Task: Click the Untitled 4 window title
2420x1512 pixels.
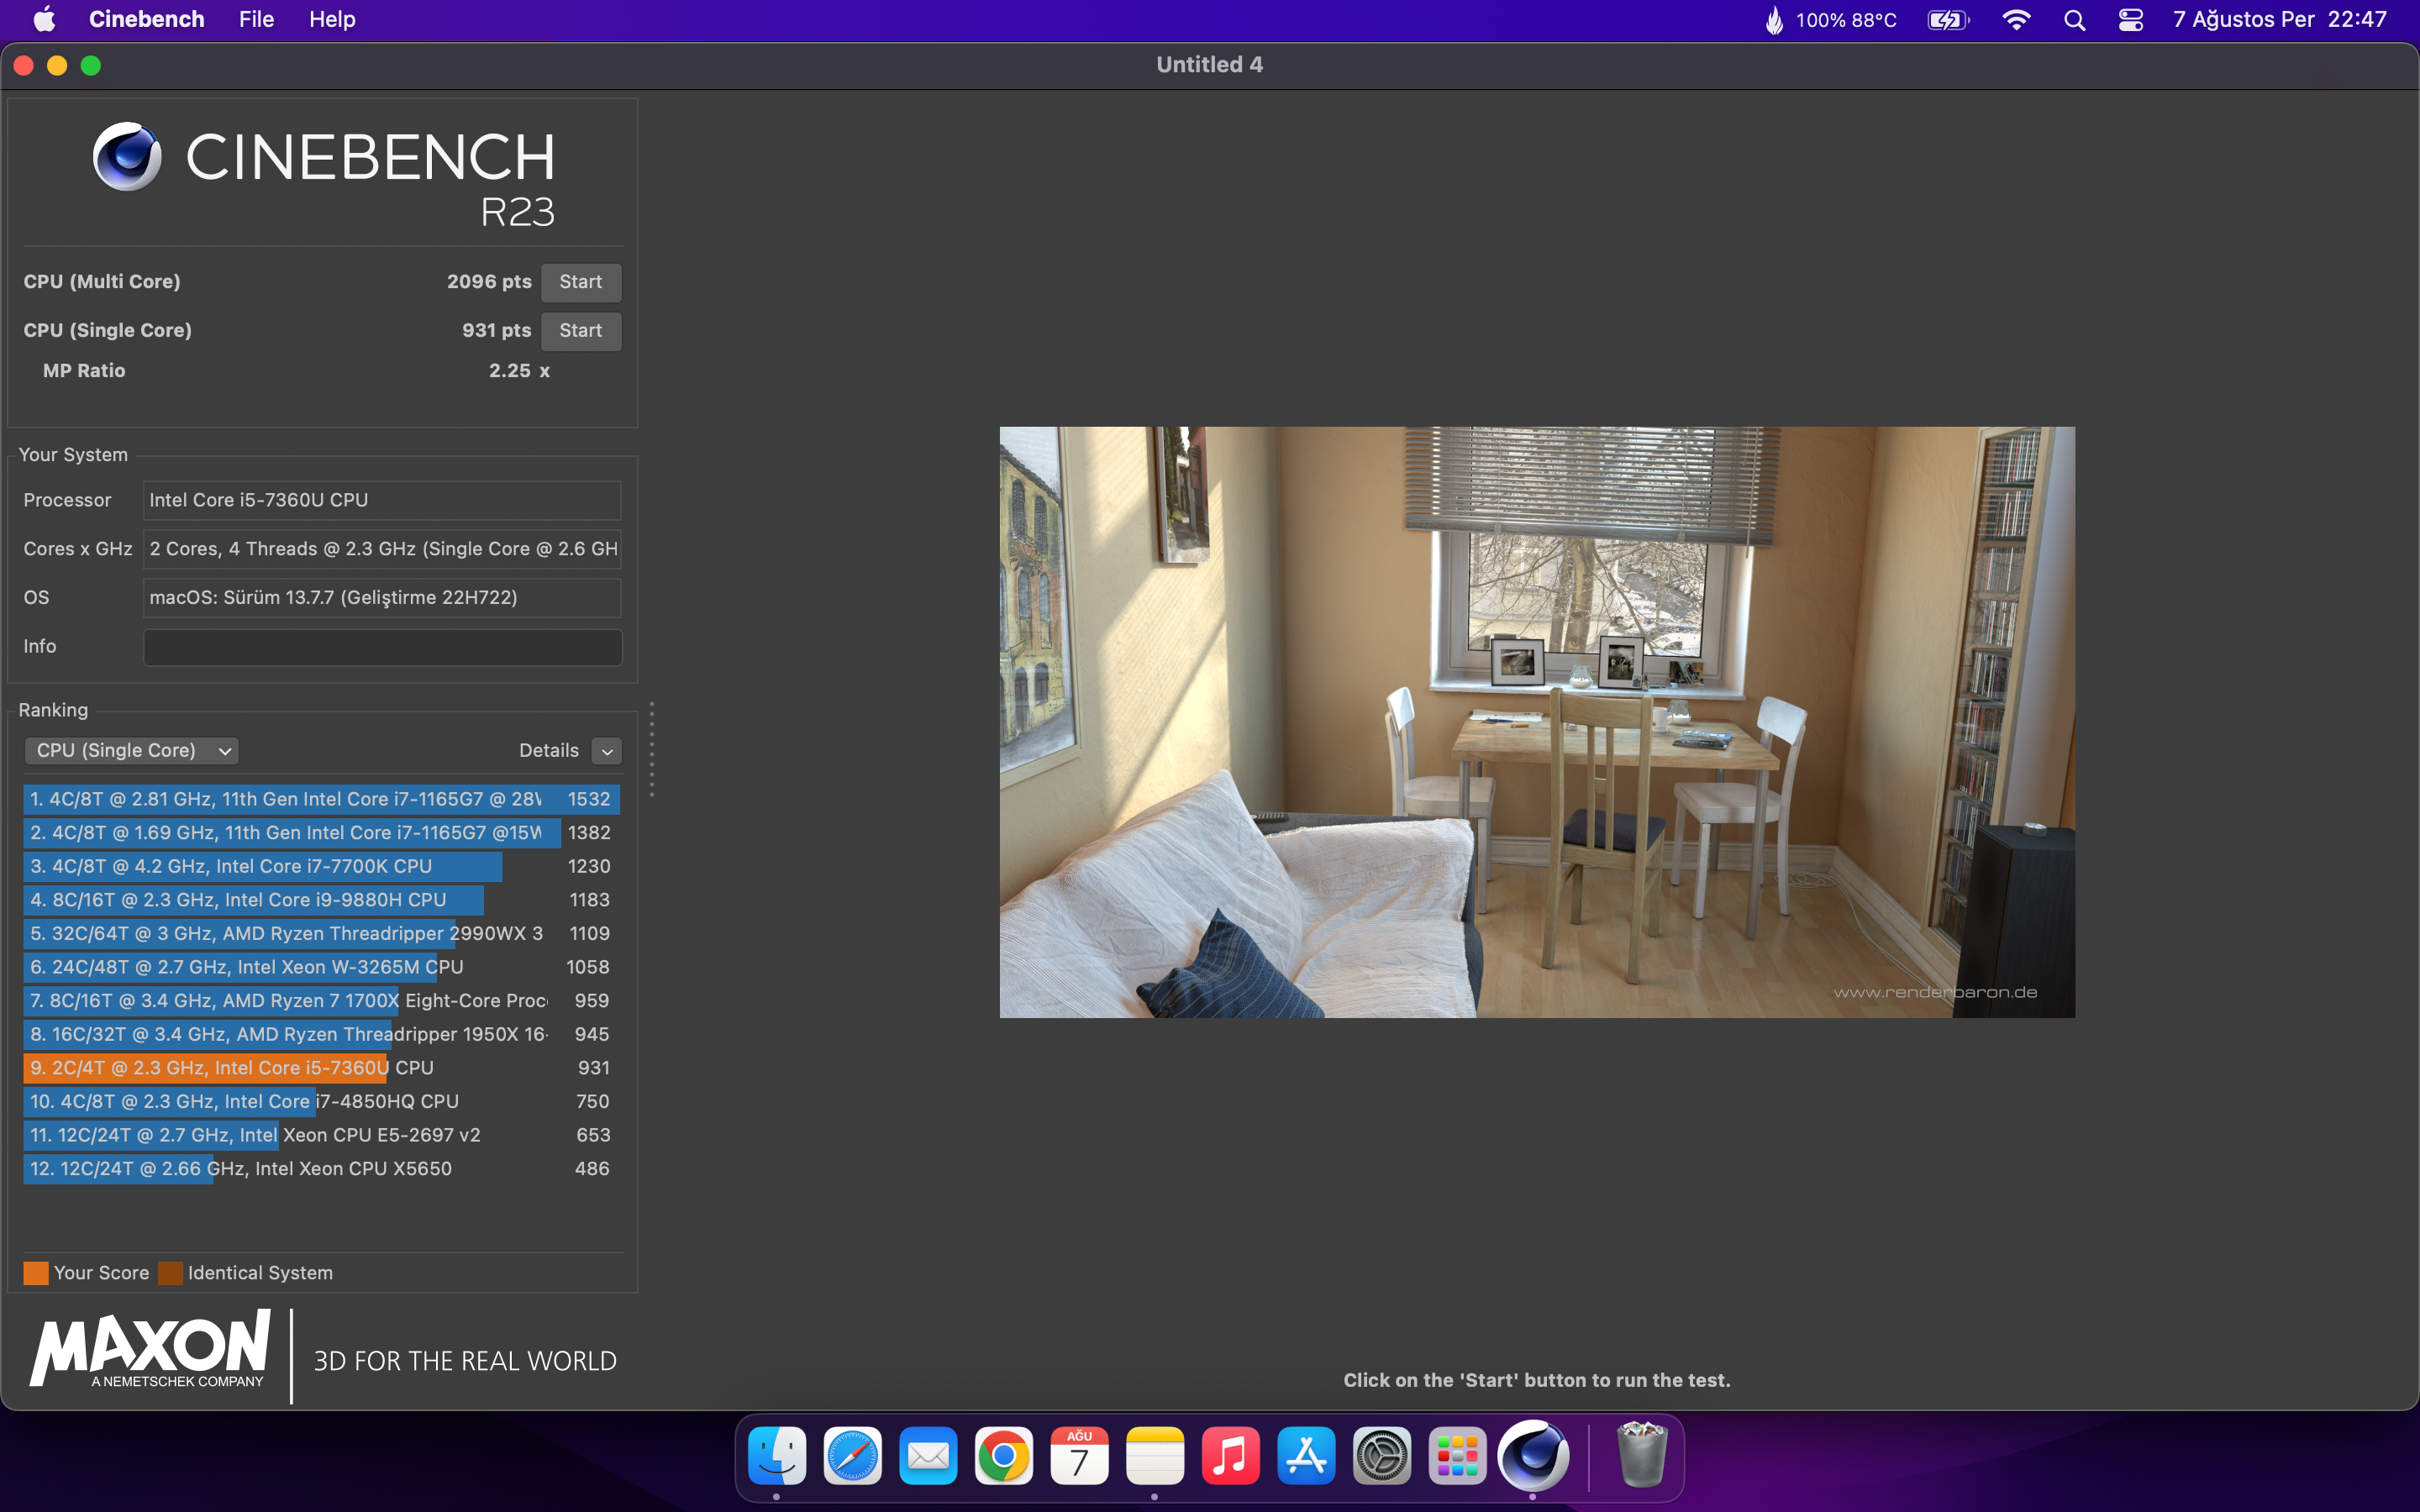Action: point(1209,65)
